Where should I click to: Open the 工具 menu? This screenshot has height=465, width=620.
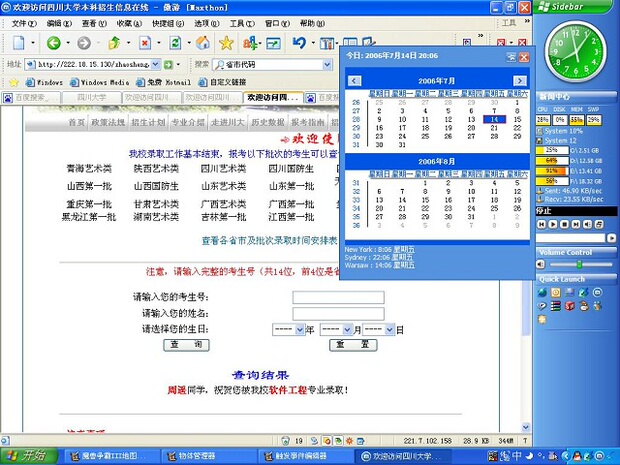coord(242,23)
